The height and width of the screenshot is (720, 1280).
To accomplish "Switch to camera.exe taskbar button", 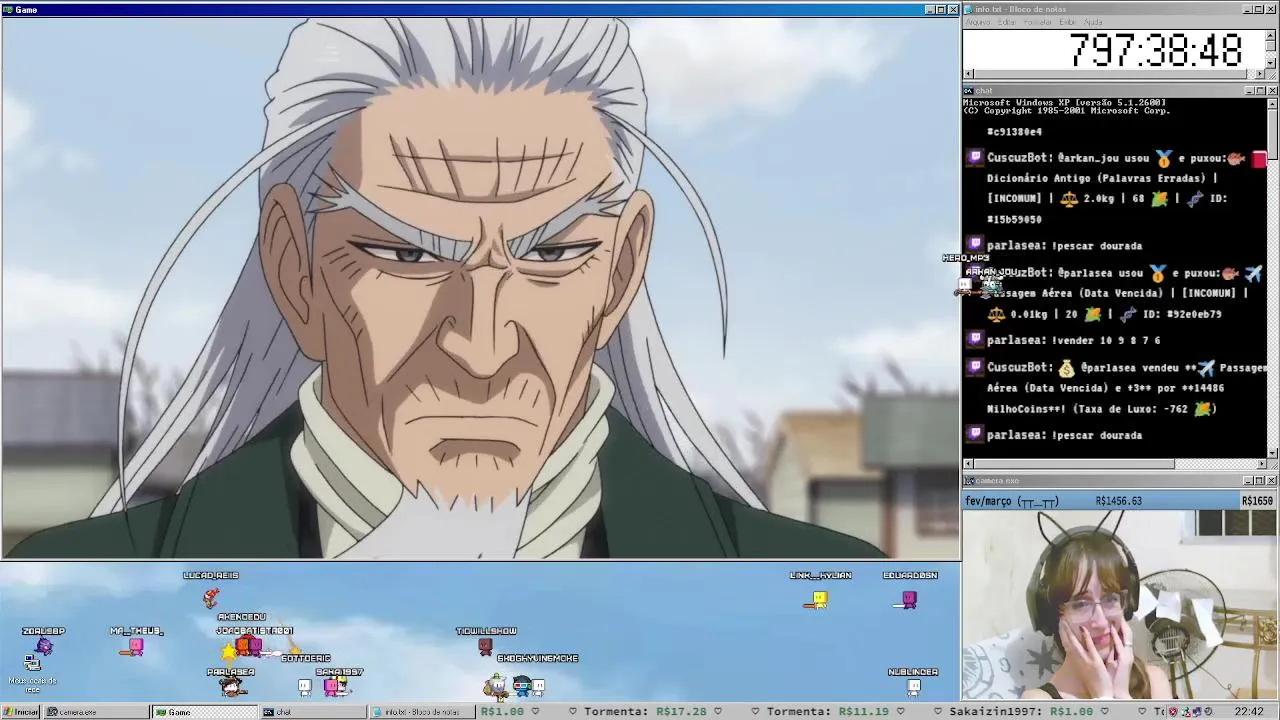I will coord(97,712).
